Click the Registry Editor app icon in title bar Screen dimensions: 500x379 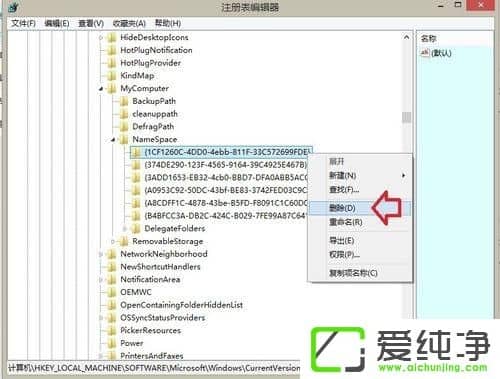coord(13,7)
